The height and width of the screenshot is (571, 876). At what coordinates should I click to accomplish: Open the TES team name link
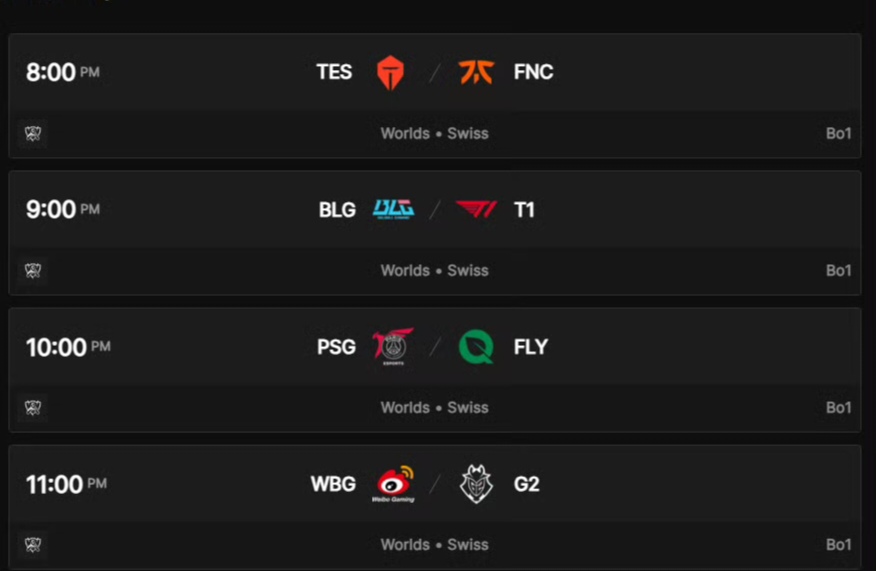[x=334, y=72]
